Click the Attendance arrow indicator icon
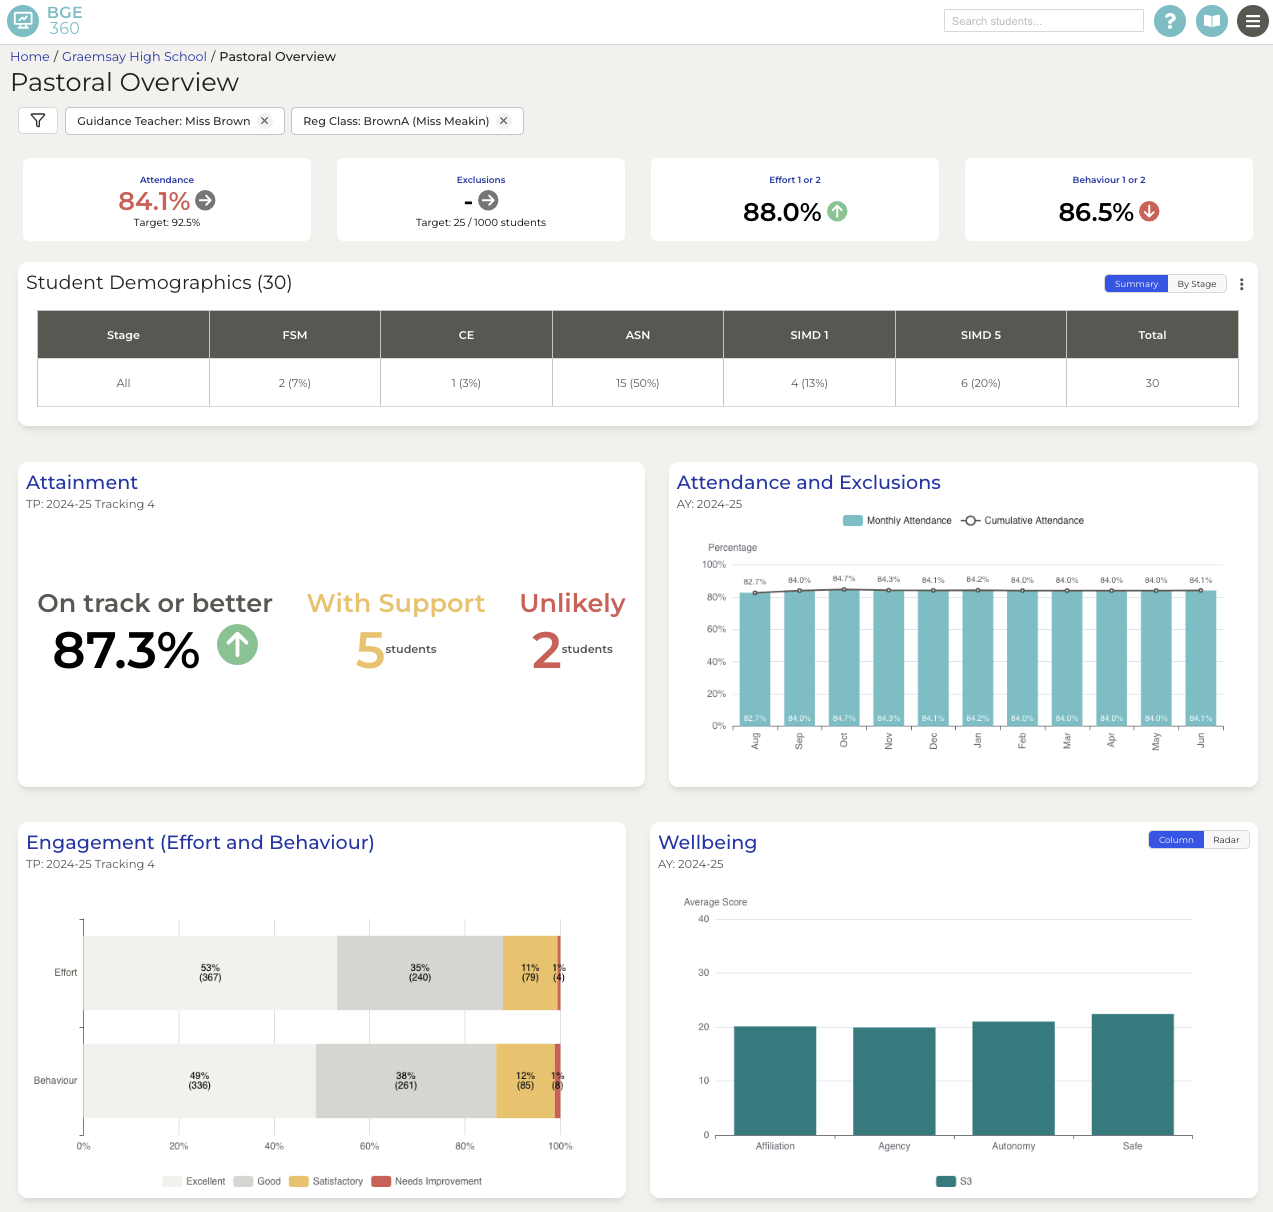The image size is (1273, 1212). click(x=205, y=200)
